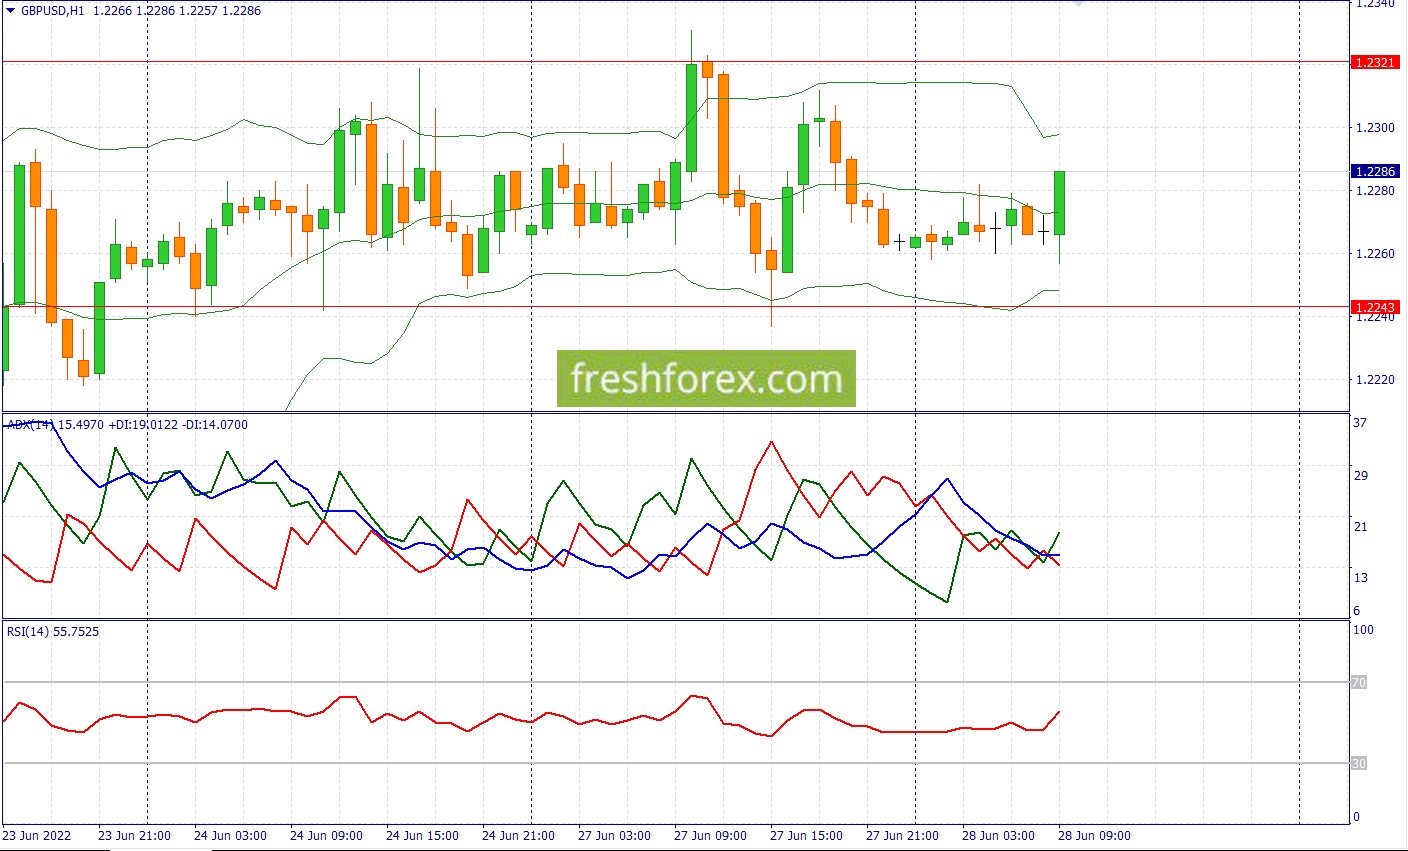Click the 1.2300 price axis value
This screenshot has height=851, width=1408.
point(1374,128)
